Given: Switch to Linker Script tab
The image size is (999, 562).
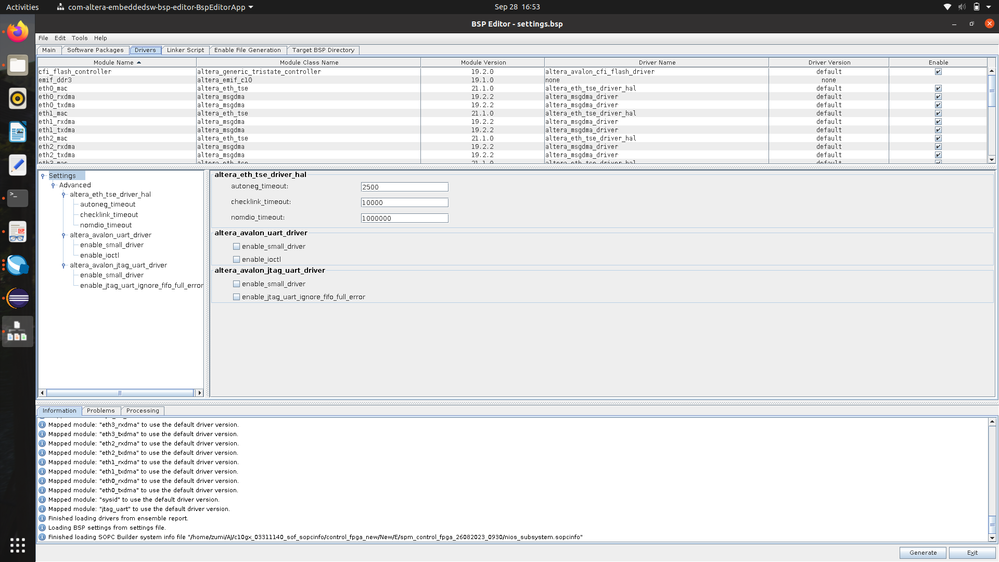Looking at the screenshot, I should click(185, 50).
